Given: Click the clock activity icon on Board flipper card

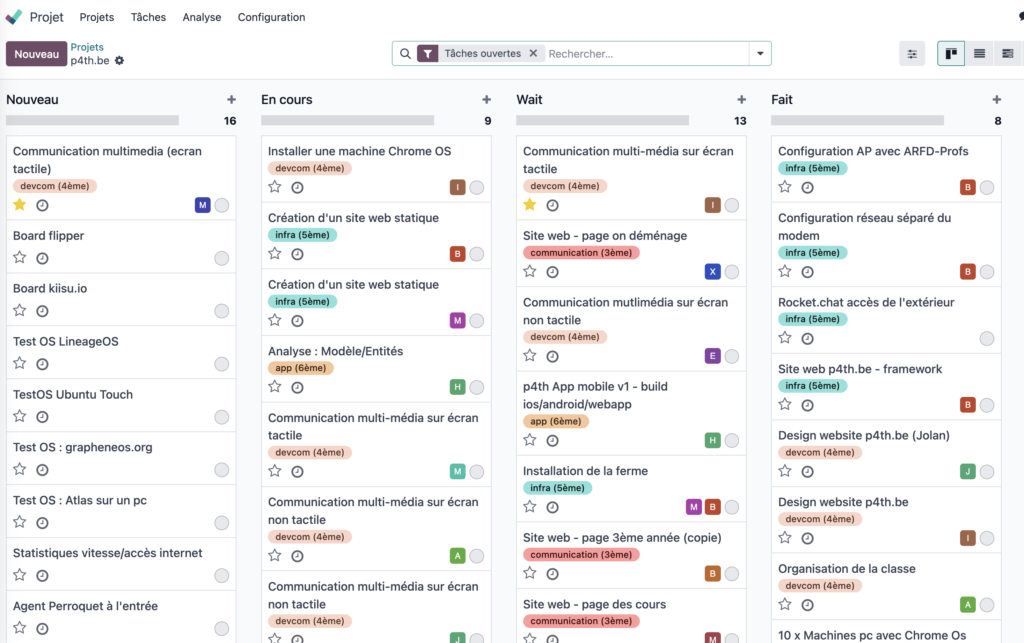Looking at the screenshot, I should 42,258.
